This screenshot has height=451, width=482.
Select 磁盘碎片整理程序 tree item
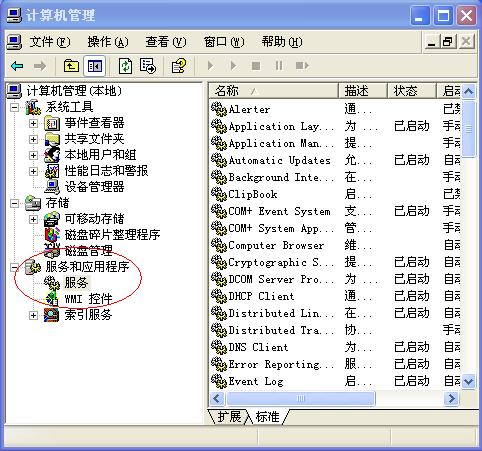pyautogui.click(x=112, y=235)
